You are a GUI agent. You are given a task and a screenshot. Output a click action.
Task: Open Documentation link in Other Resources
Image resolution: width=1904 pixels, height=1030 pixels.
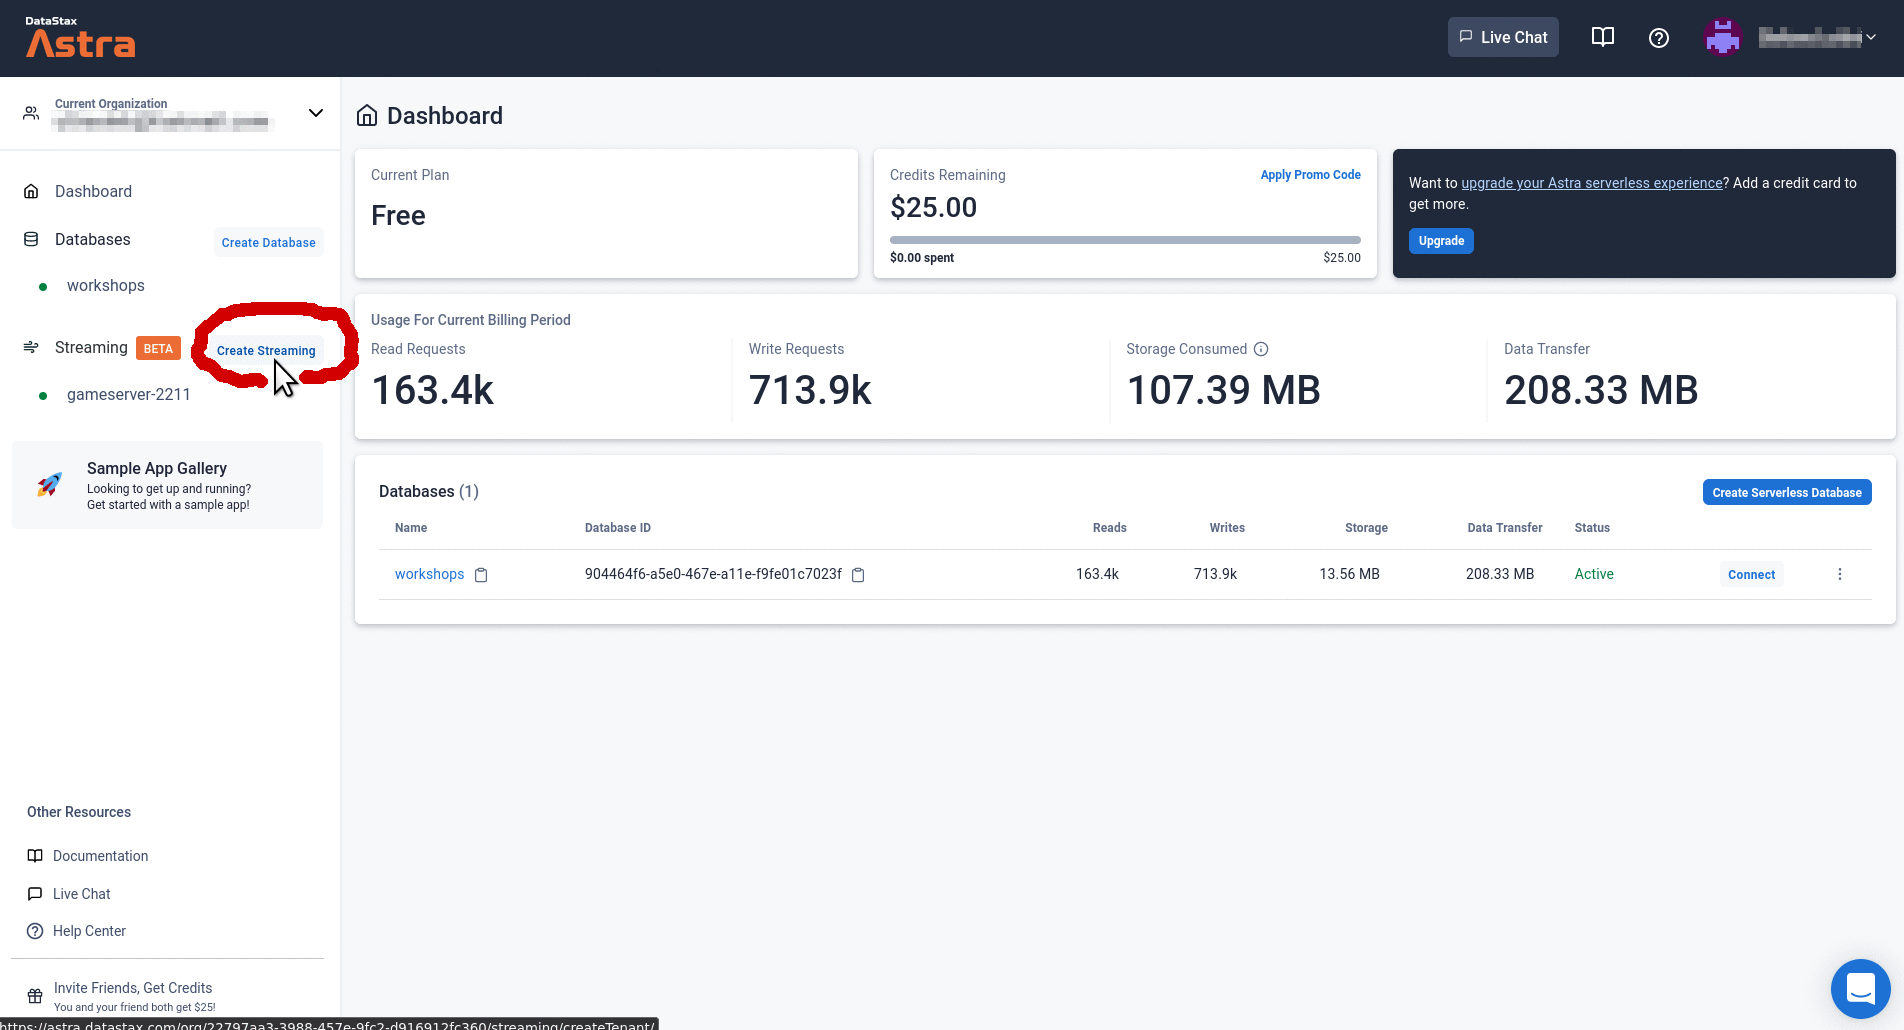(100, 856)
